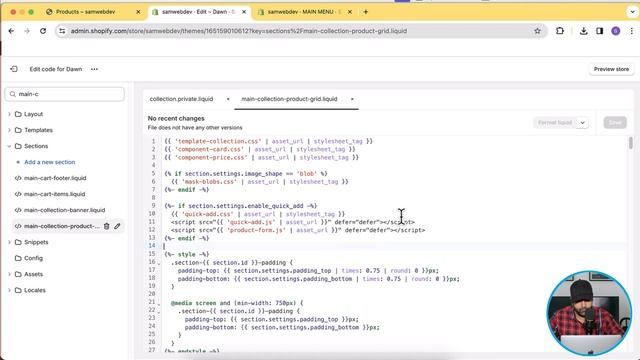The image size is (640, 360).
Task: Click the Format liquid button
Action: [x=555, y=123]
